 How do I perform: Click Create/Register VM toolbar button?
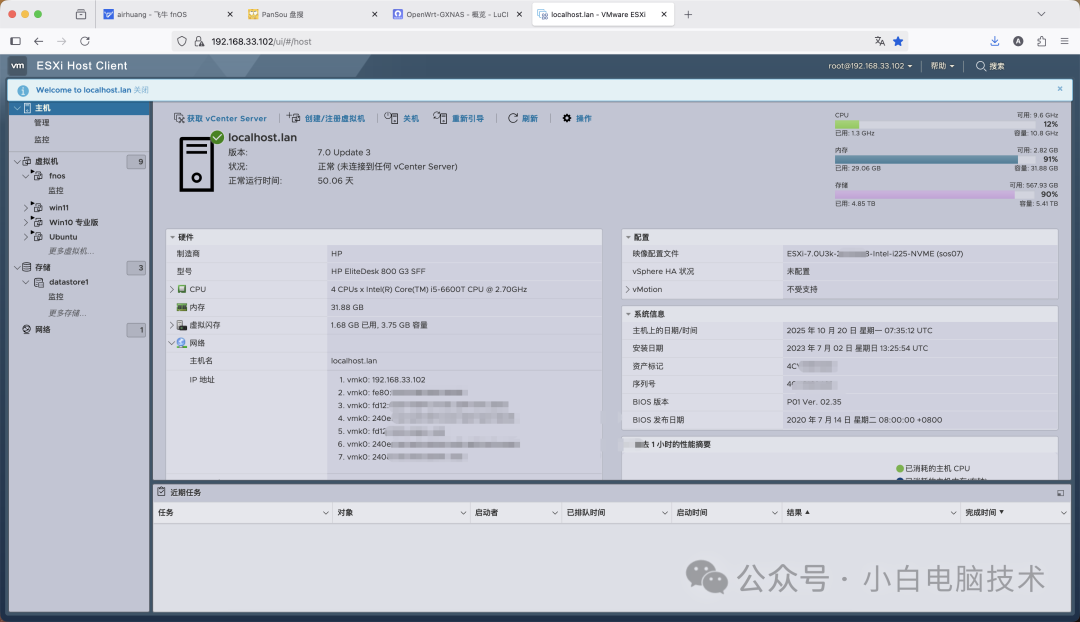[x=326, y=118]
